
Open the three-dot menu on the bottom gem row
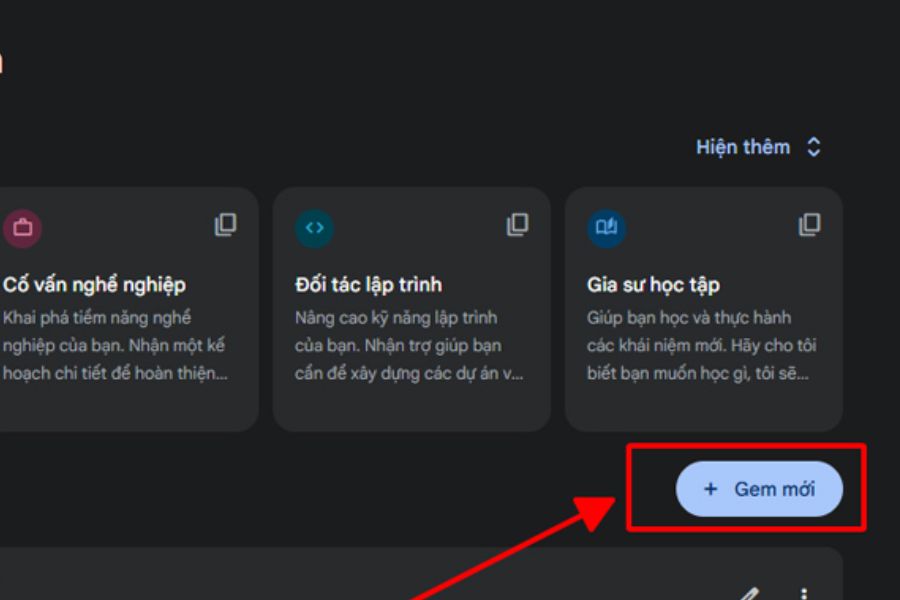tap(805, 594)
